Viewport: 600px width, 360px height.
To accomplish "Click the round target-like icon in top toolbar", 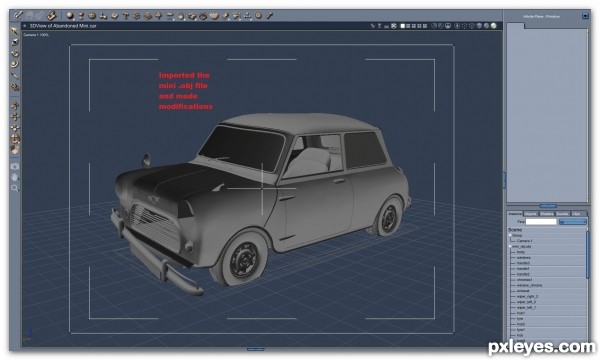I will [258, 16].
